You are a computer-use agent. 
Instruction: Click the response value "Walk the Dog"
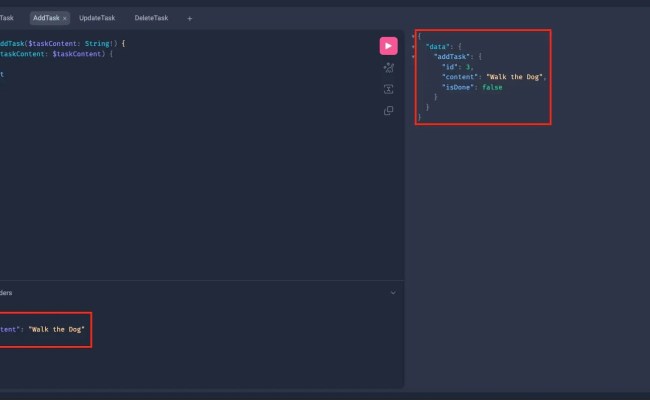[x=514, y=77]
